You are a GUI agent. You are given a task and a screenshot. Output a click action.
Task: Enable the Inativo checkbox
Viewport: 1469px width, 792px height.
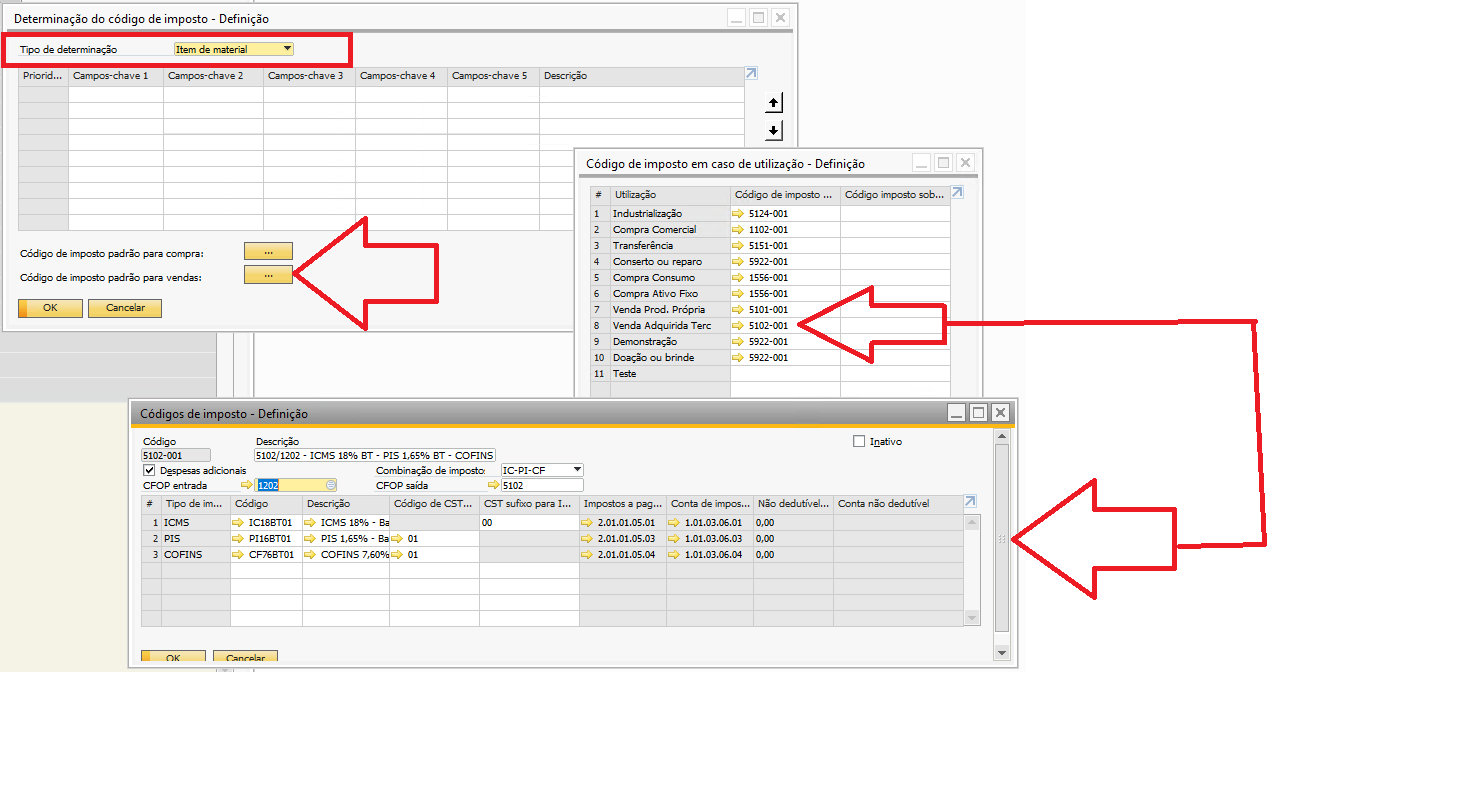click(x=858, y=441)
